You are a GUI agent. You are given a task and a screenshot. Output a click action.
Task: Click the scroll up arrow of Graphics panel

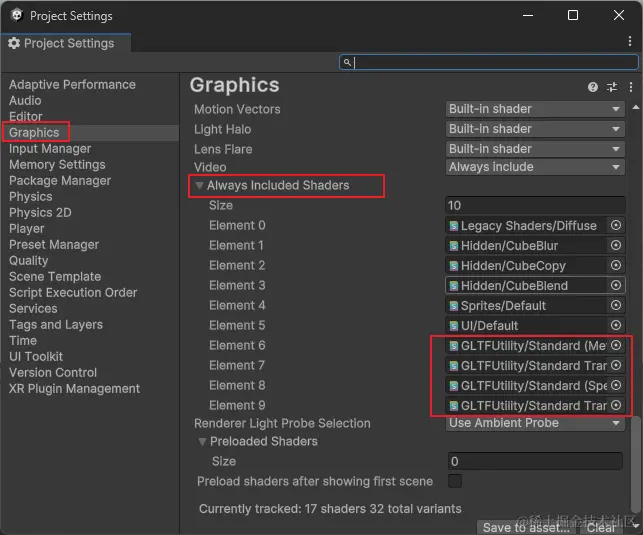point(636,107)
